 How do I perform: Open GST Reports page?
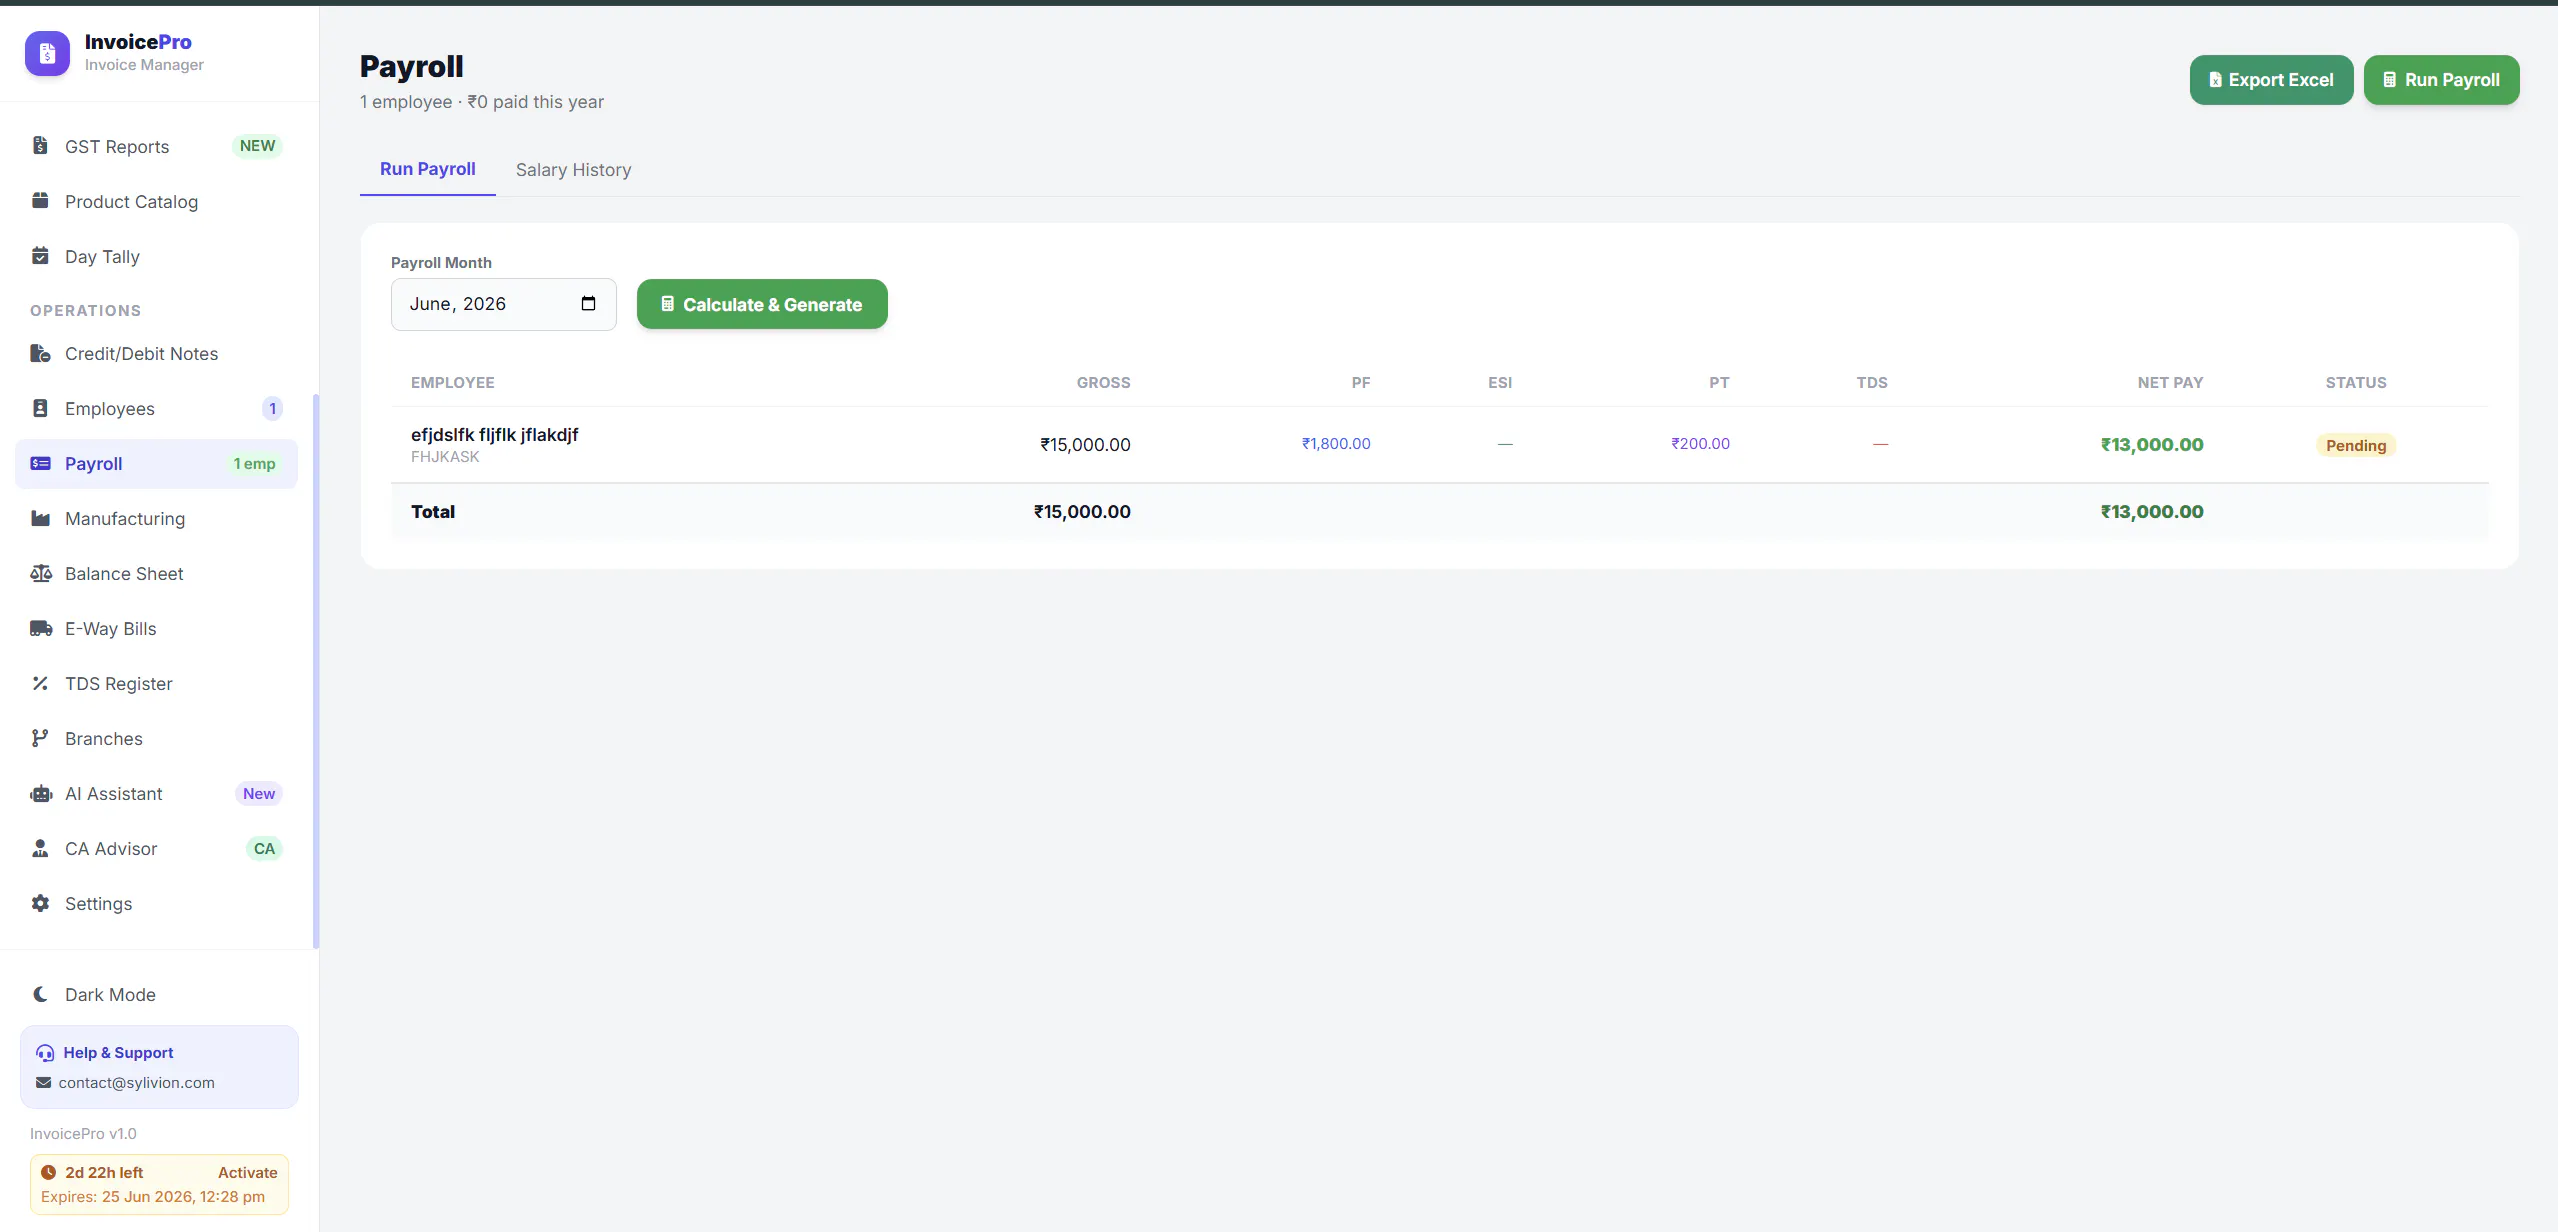(x=157, y=146)
